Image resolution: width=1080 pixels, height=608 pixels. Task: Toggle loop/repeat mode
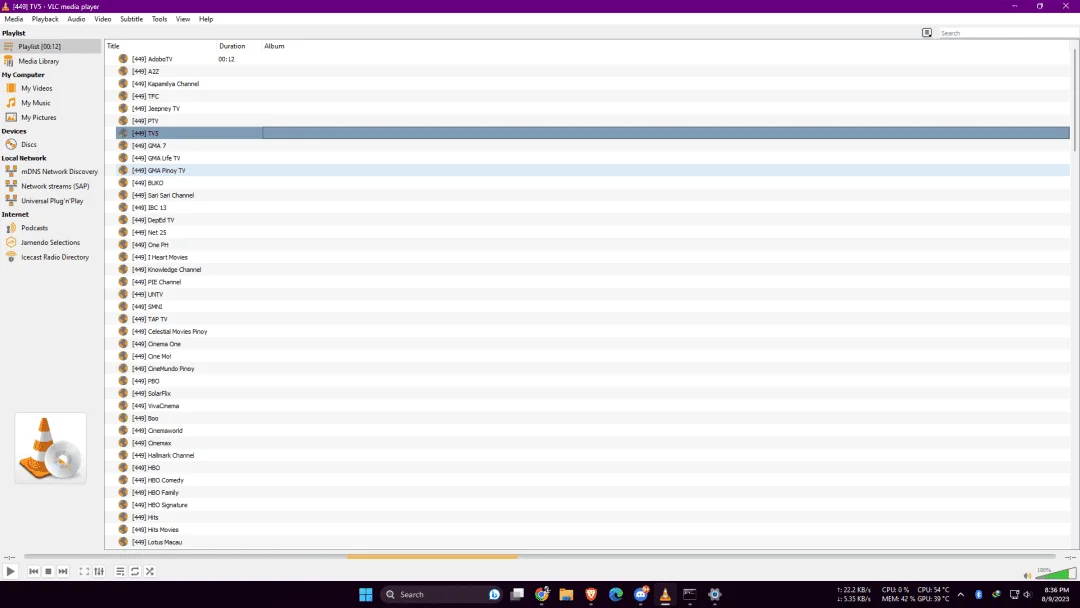135,572
